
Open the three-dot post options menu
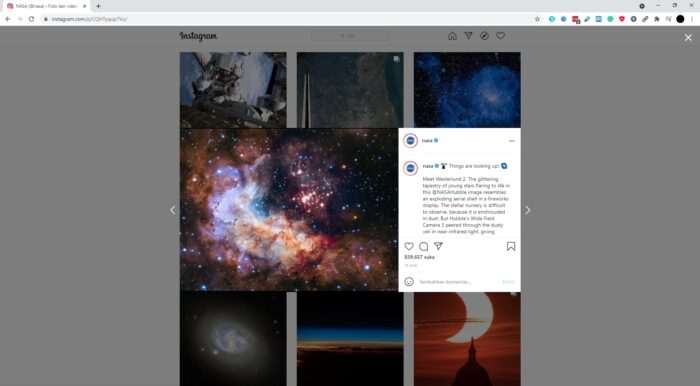[x=512, y=141]
